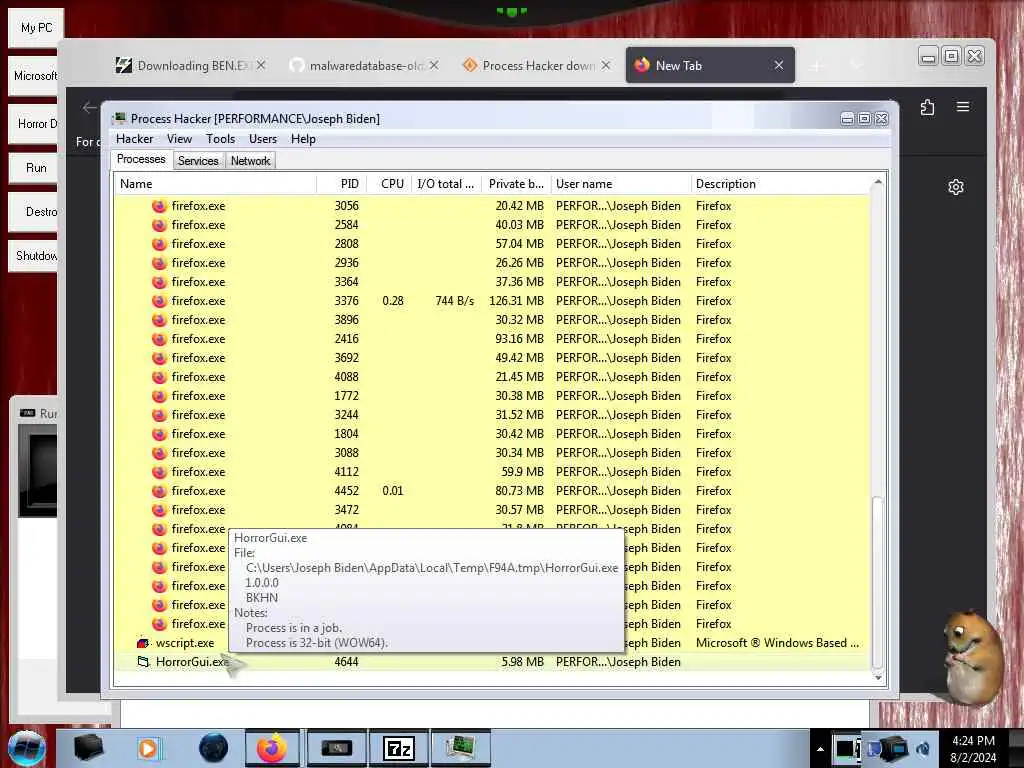The width and height of the screenshot is (1024, 768).
Task: Select firefox.exe process with PID 2936
Action: tap(492, 263)
